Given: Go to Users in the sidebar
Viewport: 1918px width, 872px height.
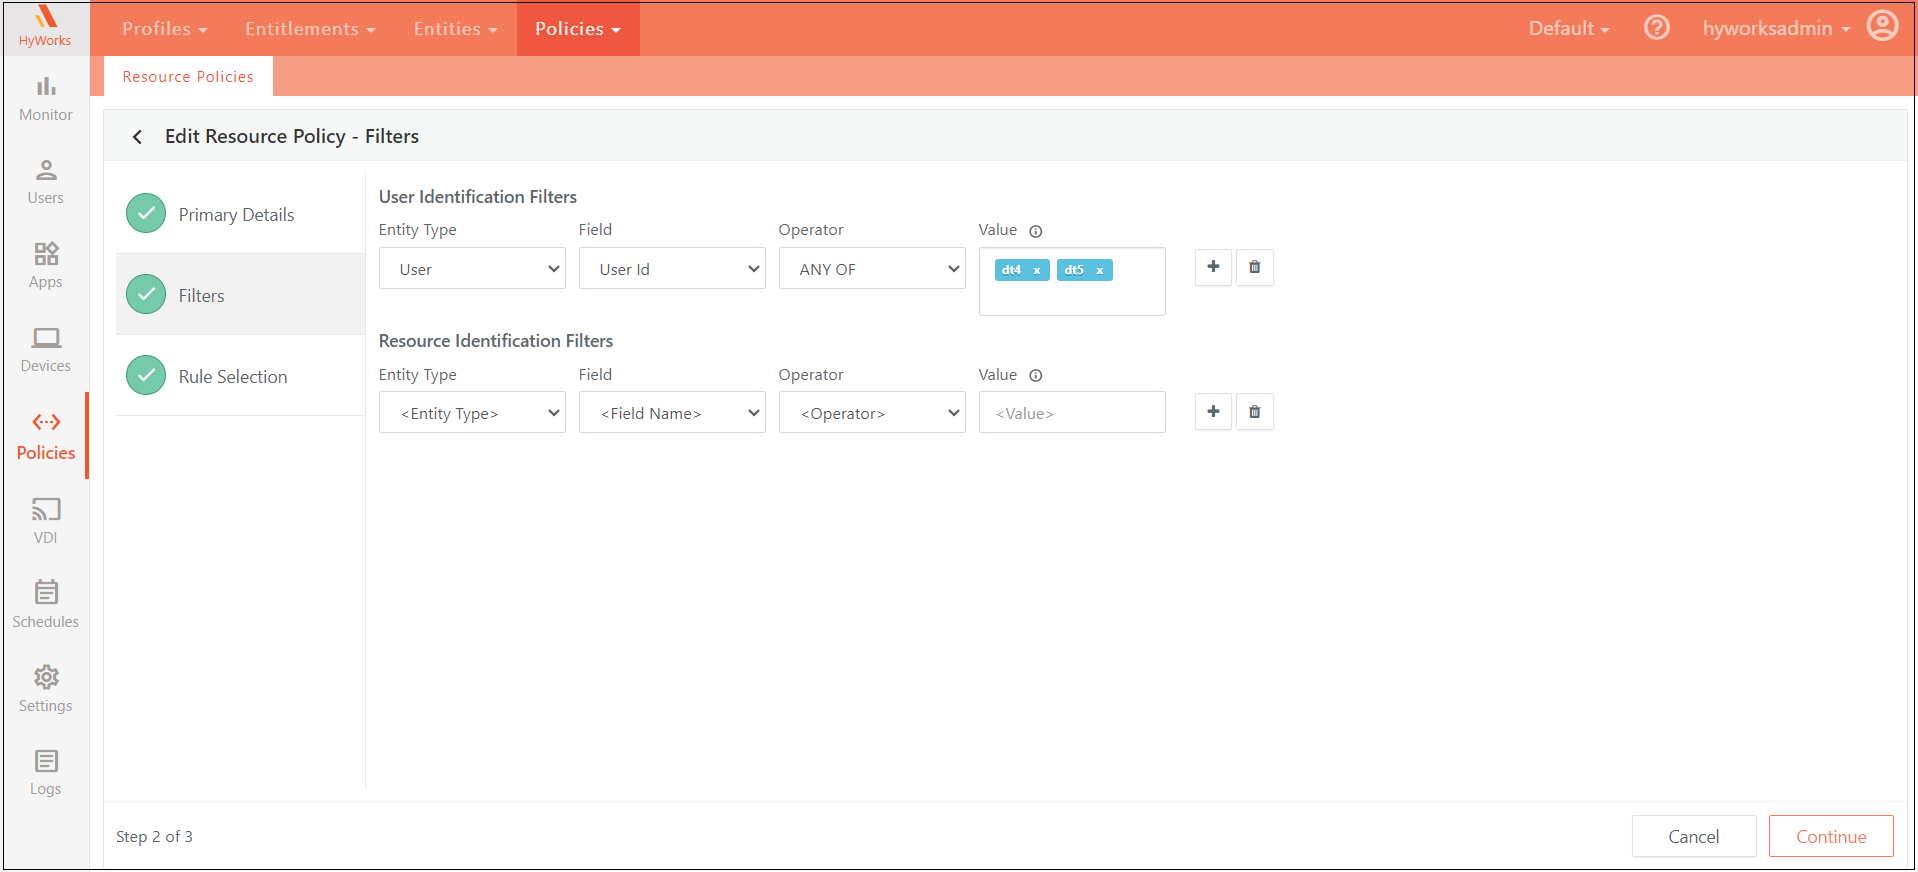Looking at the screenshot, I should click(x=46, y=183).
